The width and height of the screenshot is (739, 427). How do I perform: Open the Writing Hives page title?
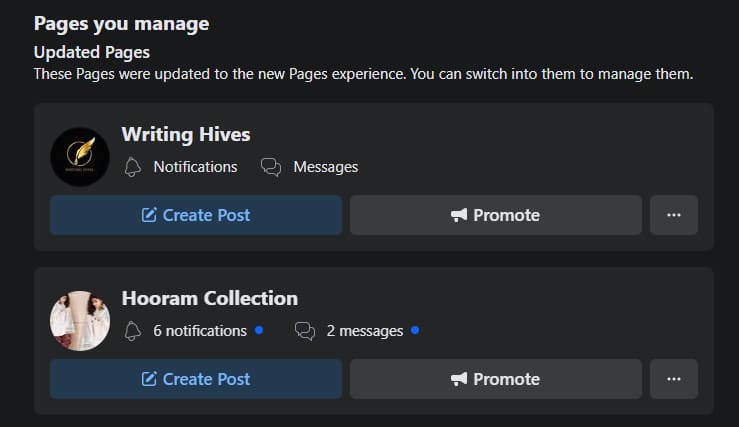tap(186, 134)
